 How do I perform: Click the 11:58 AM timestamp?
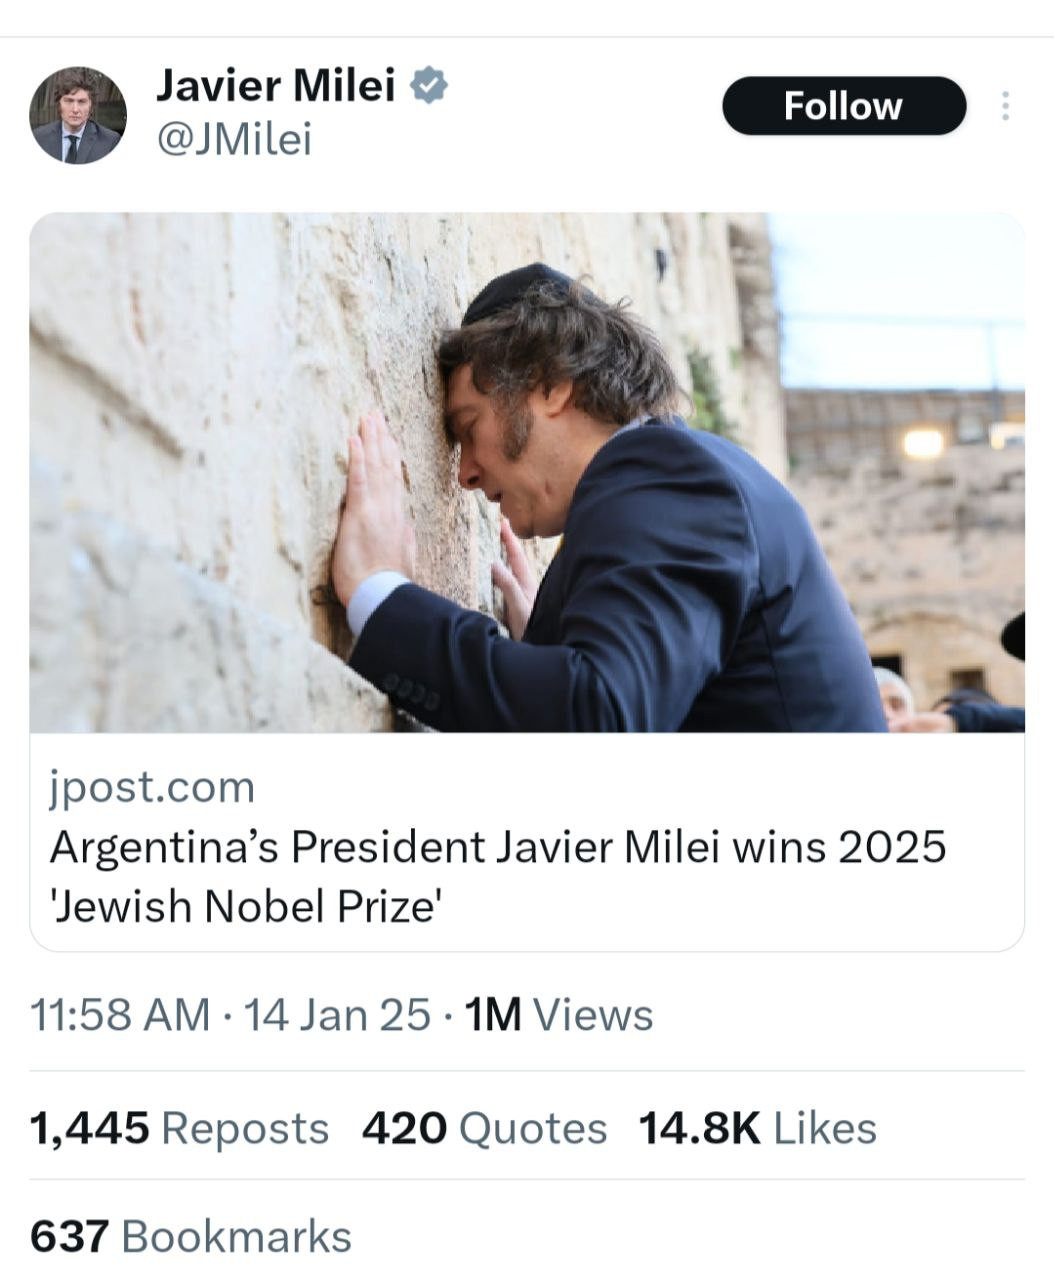pos(120,1015)
